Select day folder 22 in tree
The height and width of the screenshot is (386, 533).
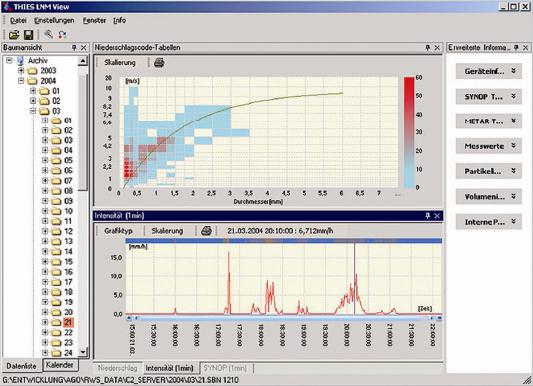pyautogui.click(x=68, y=332)
